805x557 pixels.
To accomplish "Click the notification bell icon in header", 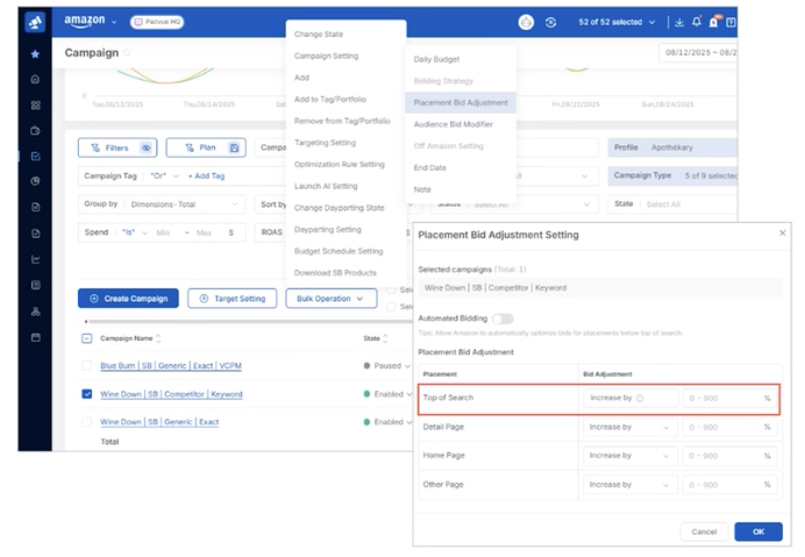I will click(696, 22).
